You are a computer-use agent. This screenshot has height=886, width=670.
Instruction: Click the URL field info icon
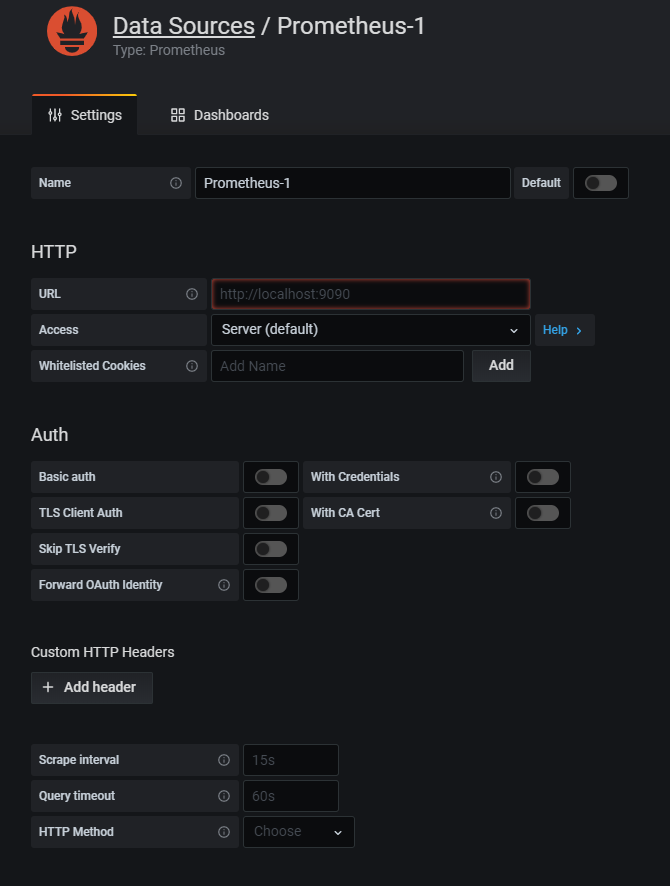192,294
